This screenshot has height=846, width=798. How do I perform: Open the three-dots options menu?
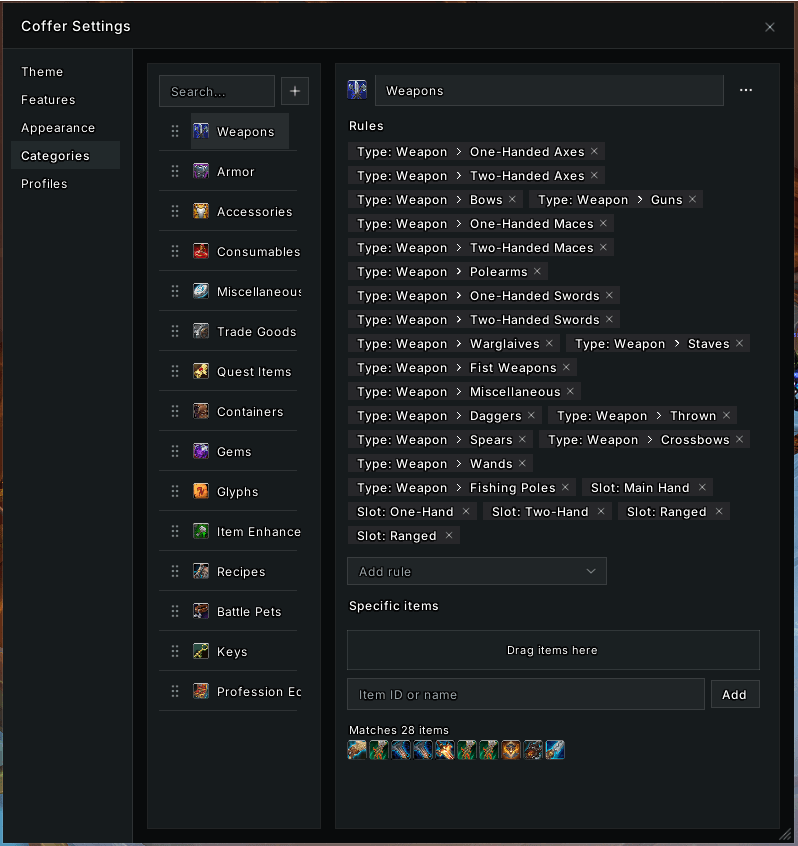coord(746,90)
